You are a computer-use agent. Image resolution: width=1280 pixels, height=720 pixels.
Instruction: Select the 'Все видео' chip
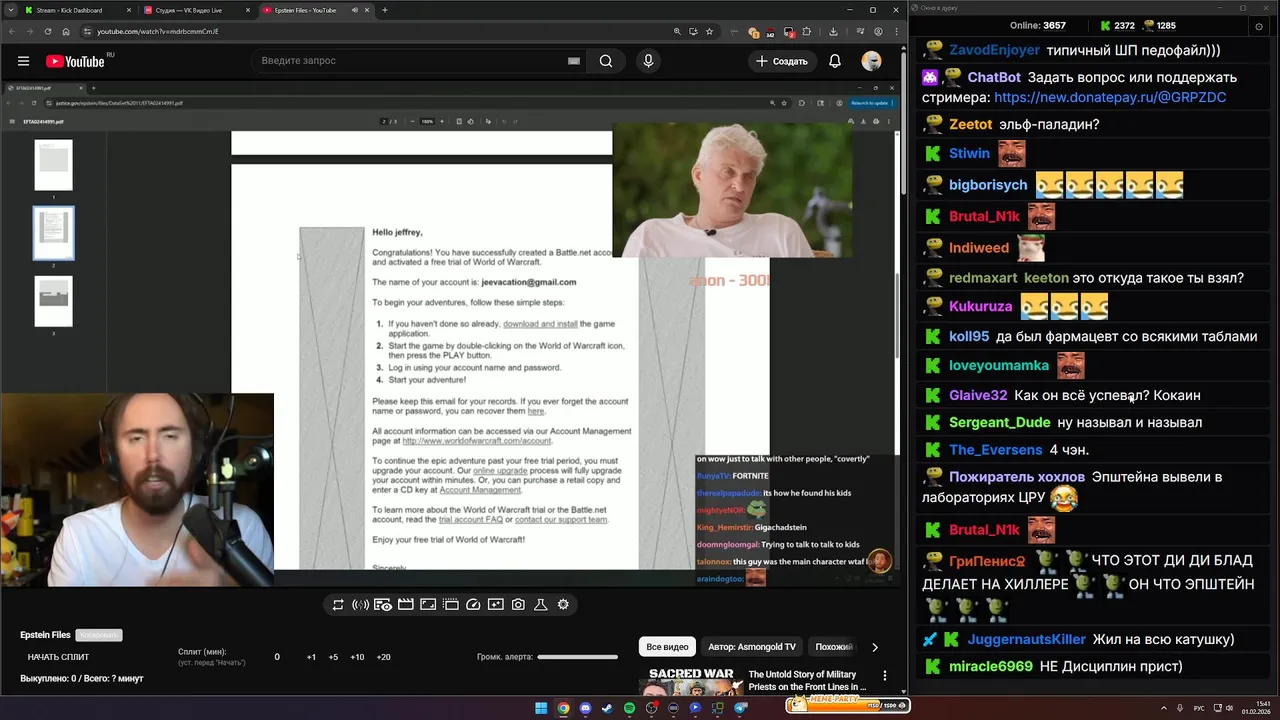click(x=667, y=647)
